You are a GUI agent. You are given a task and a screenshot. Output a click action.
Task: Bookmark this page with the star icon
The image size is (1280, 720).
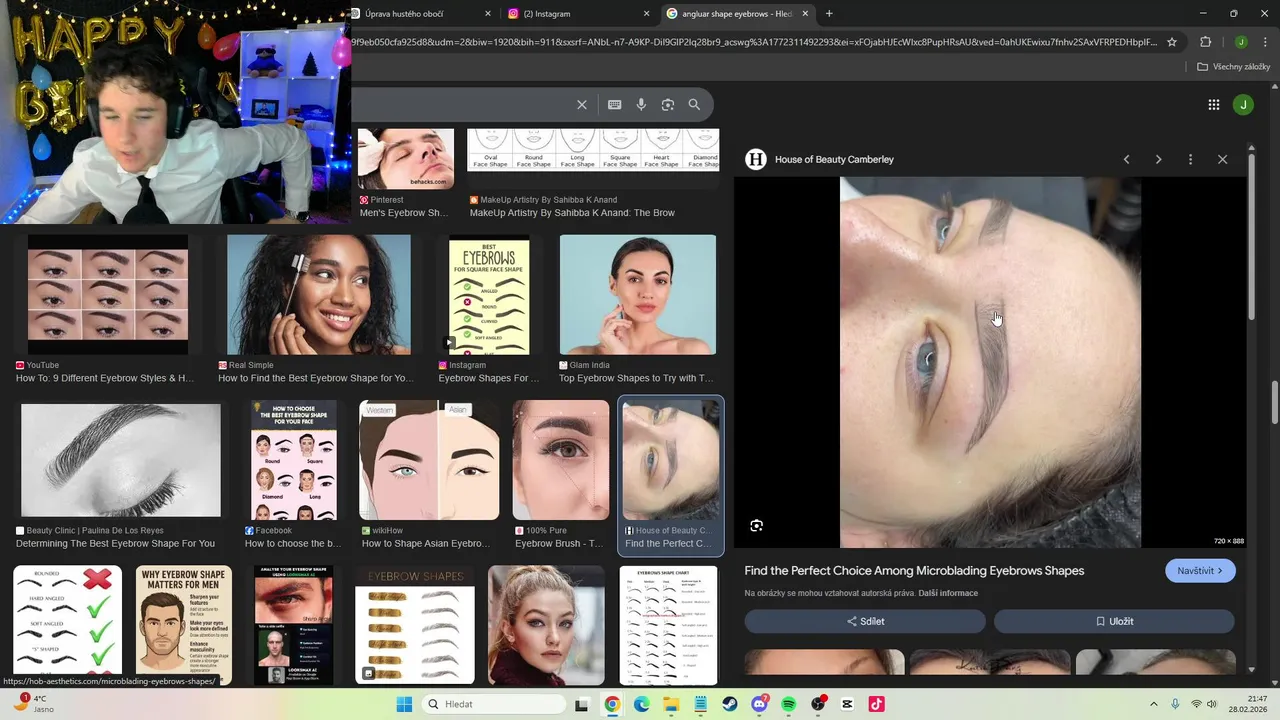click(1172, 42)
